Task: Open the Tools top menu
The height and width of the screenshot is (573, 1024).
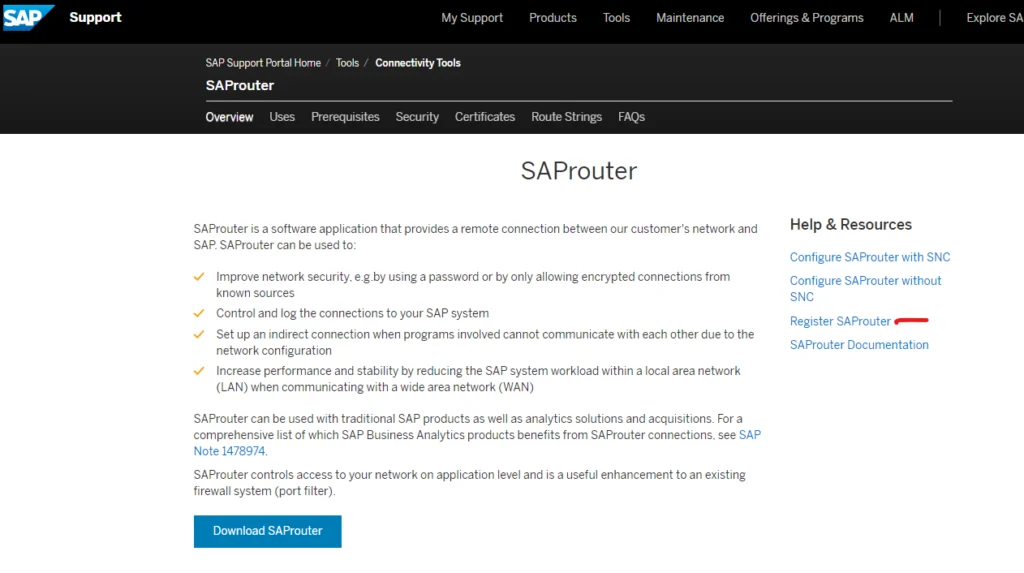Action: tap(616, 18)
